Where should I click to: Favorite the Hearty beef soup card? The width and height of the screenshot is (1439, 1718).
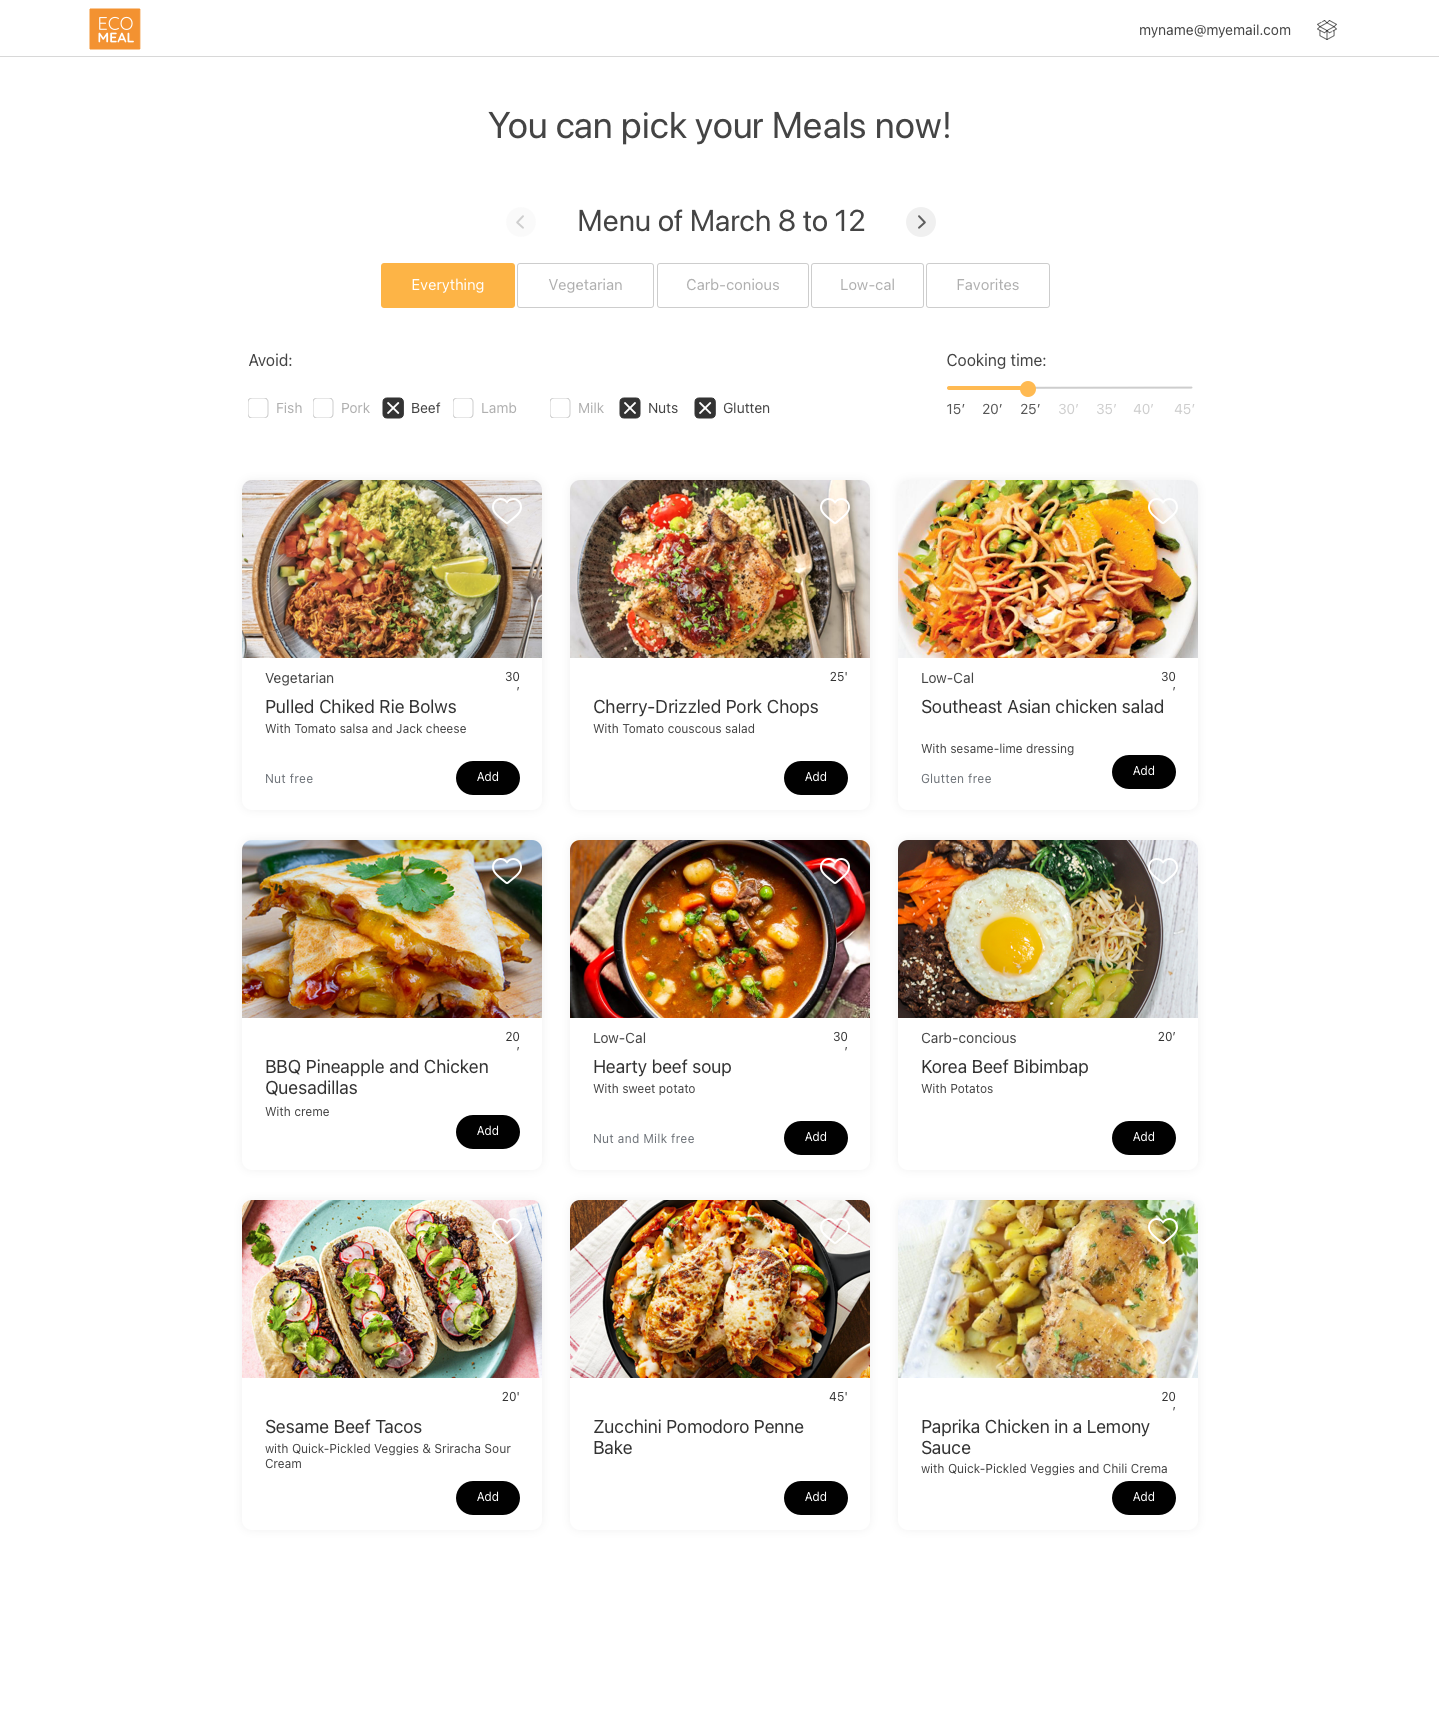[x=835, y=870]
